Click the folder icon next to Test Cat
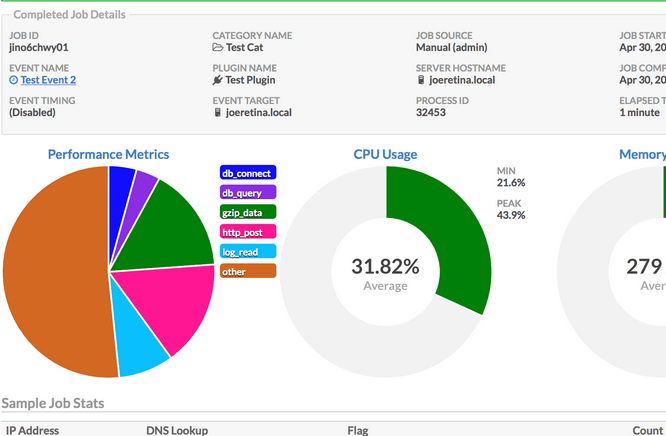The width and height of the screenshot is (666, 436). click(217, 47)
